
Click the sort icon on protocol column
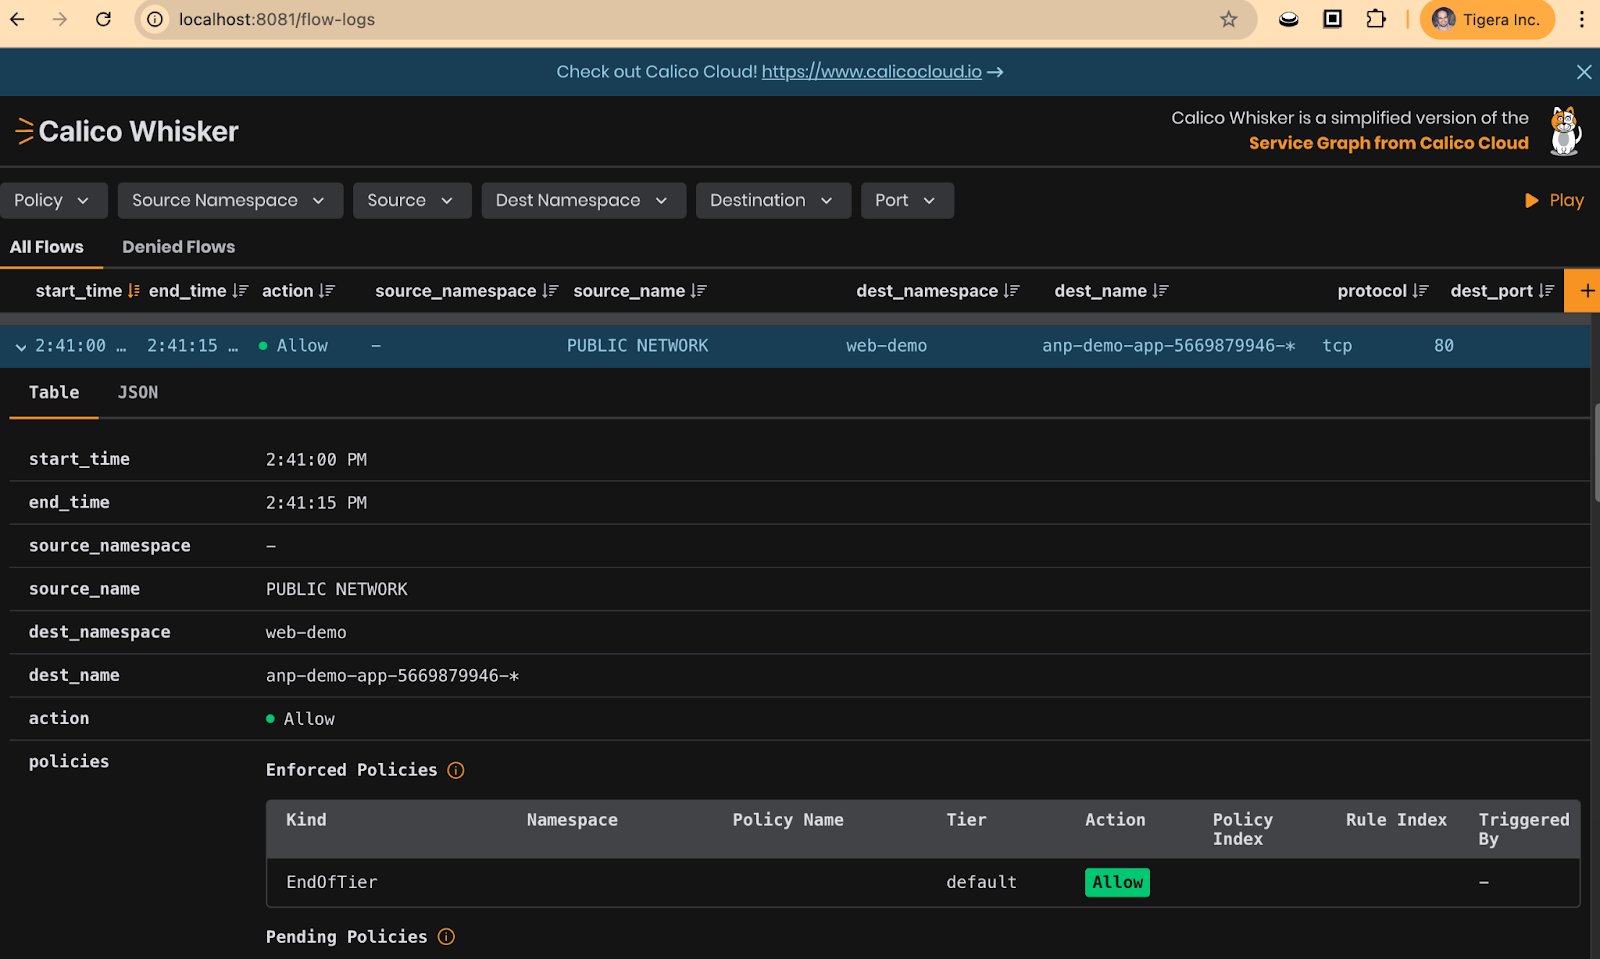[x=1420, y=291]
